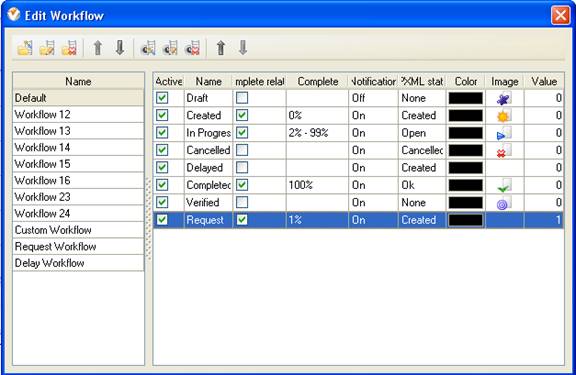Select Workflow 15 in the list
The width and height of the screenshot is (576, 375).
pyautogui.click(x=78, y=164)
